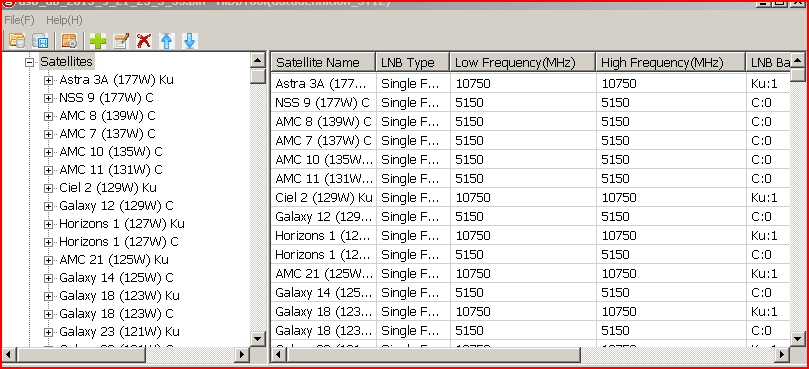Expand Ciel 2 (129W) Ku node
This screenshot has width=809, height=369.
click(48, 188)
